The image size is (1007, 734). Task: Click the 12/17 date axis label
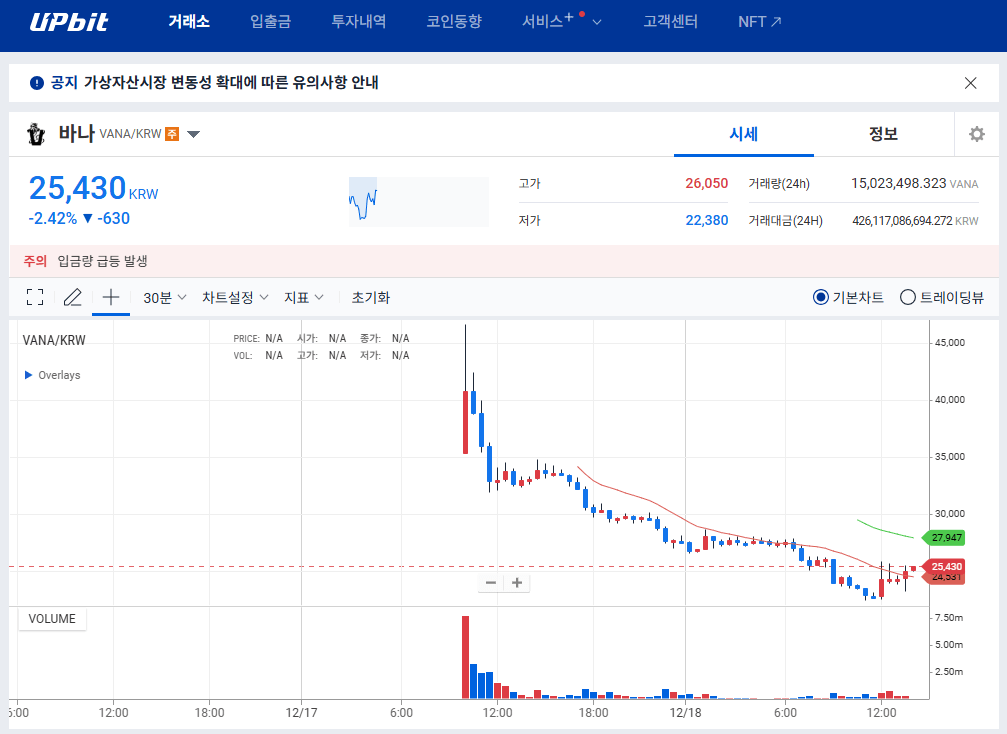point(302,713)
